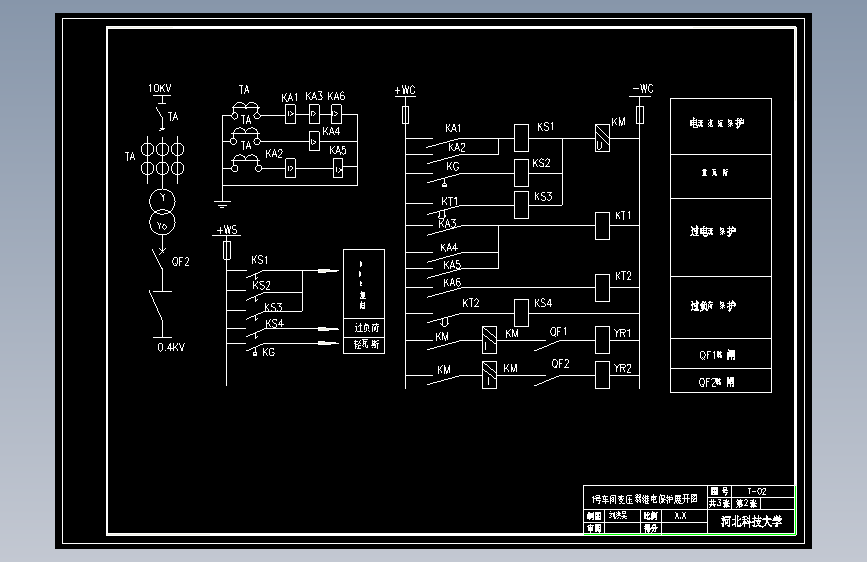Click QF1 contact label beside YR1 coil
The image size is (867, 562).
pos(558,331)
